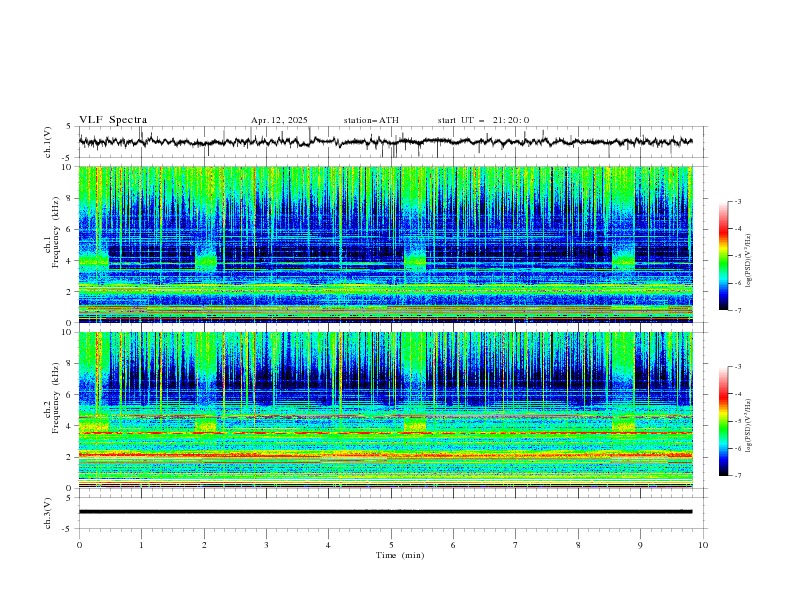
Task: Select the "ch.2 Frequency (kHz)" axis label
Action: pos(52,398)
